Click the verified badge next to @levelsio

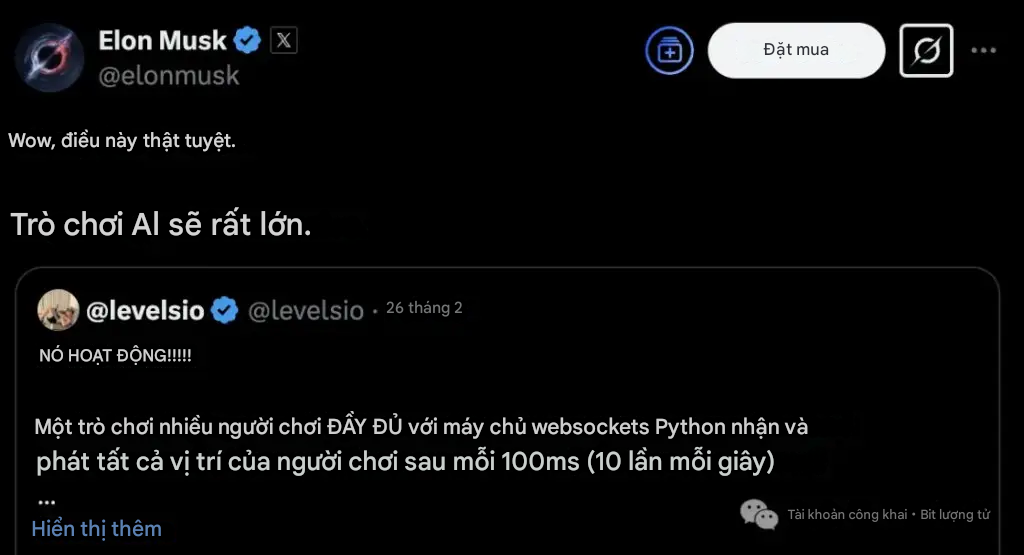point(225,309)
